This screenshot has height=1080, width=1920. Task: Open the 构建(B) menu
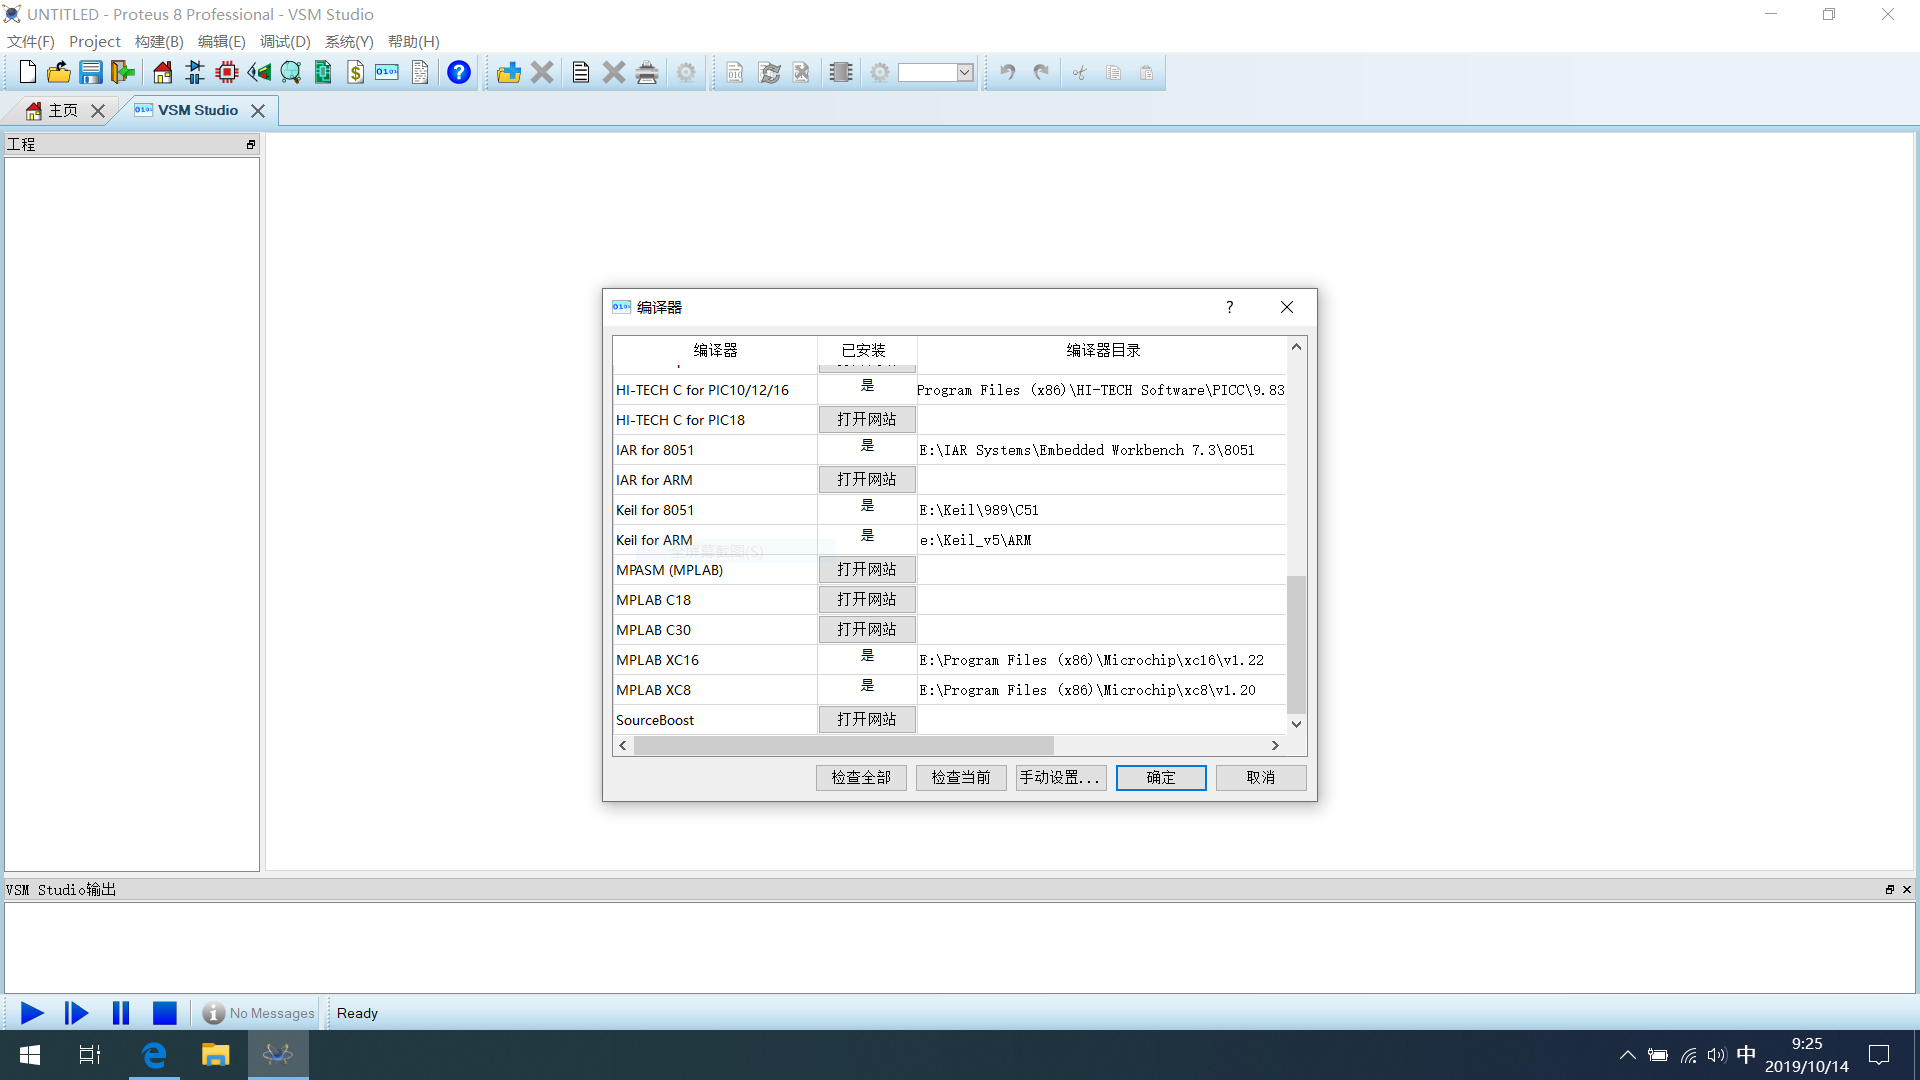pos(160,41)
